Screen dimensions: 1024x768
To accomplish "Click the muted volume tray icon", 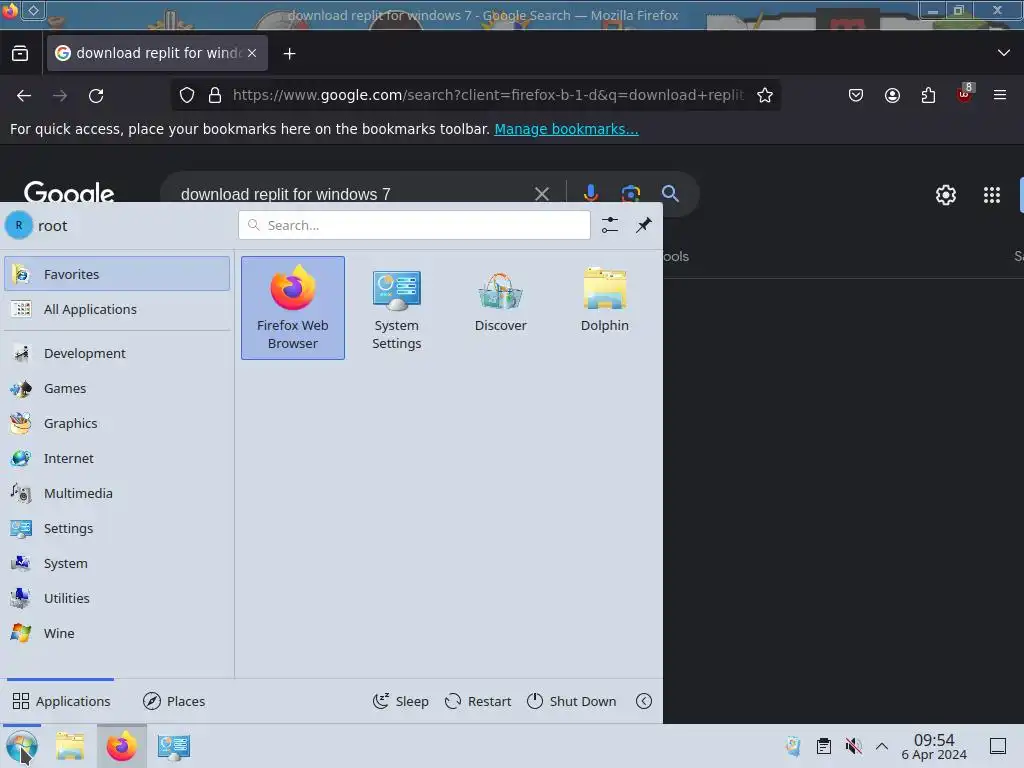I will (x=853, y=746).
